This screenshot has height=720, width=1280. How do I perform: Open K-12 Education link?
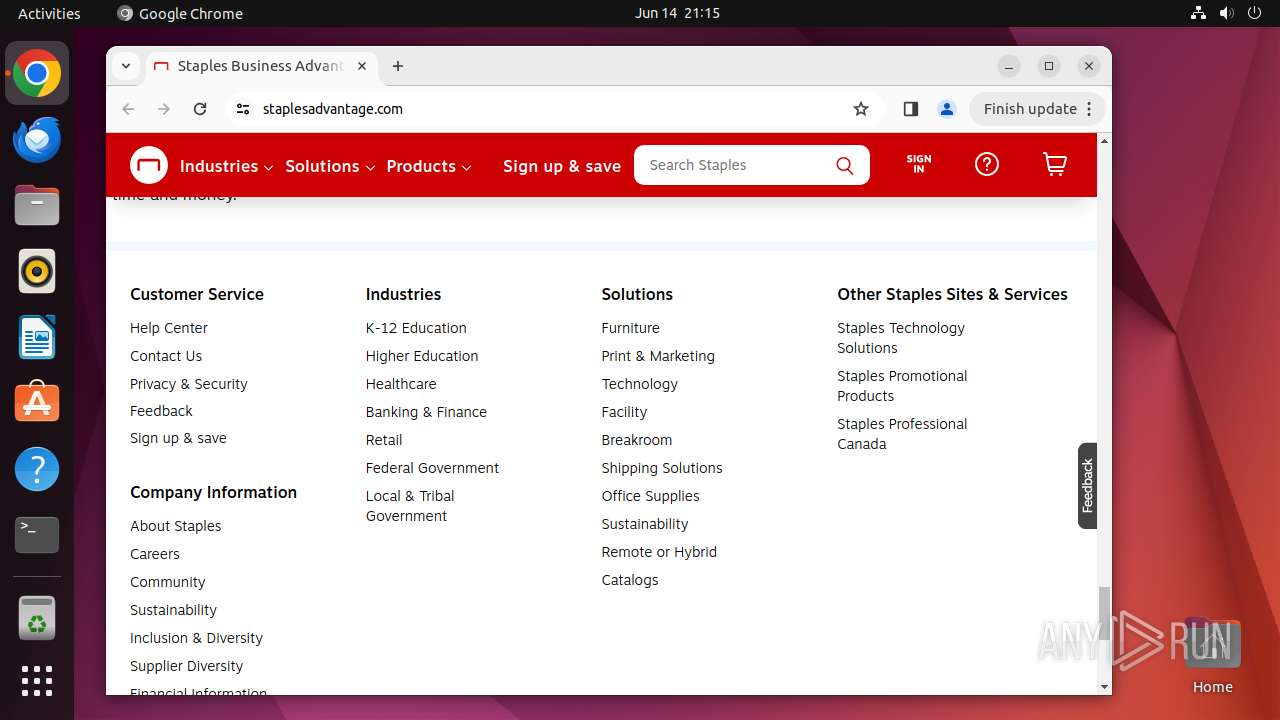(x=416, y=328)
